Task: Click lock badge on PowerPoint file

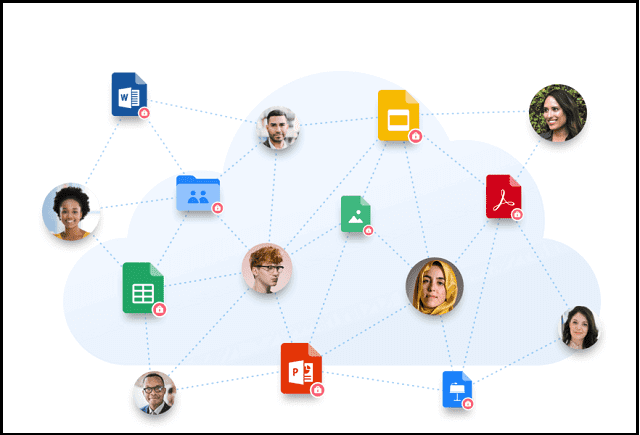Action: (x=318, y=390)
